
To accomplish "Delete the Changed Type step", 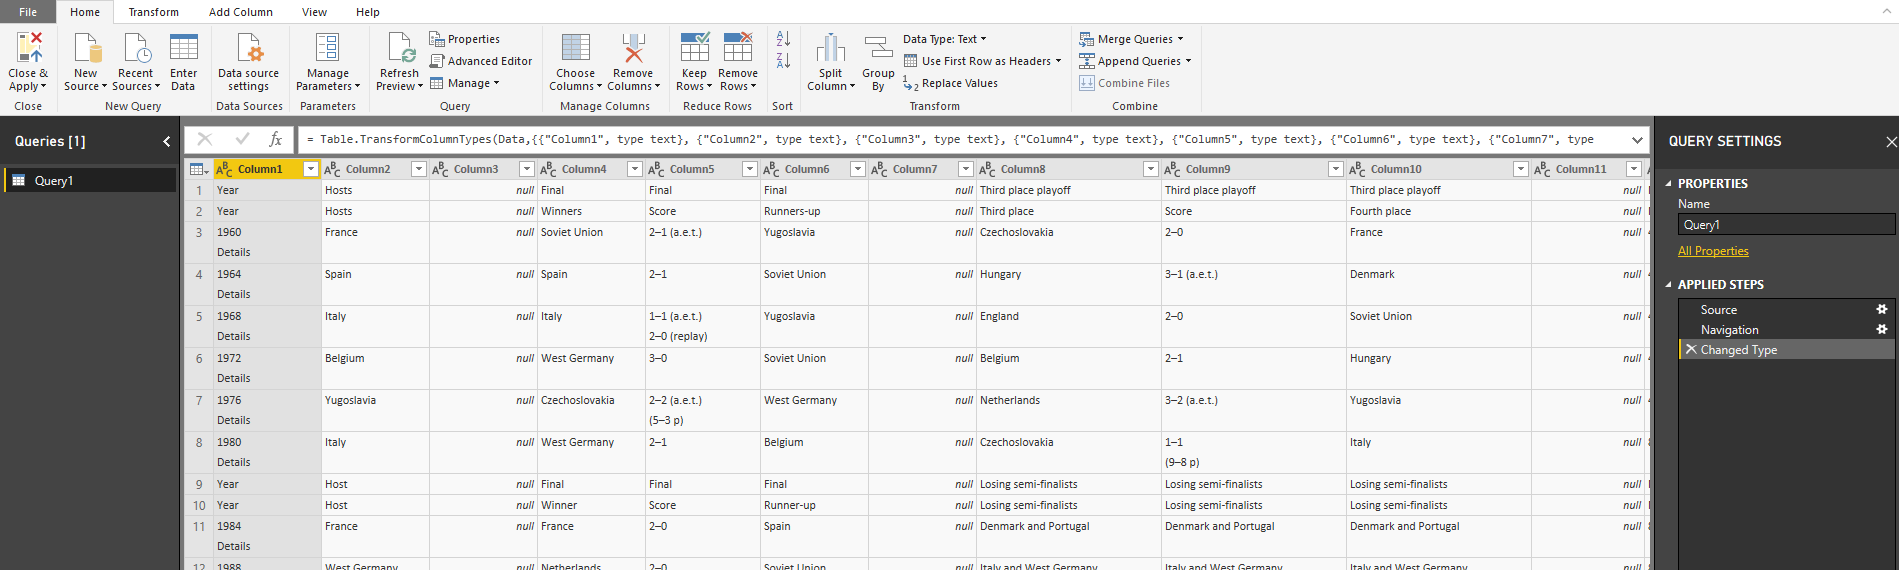I will pos(1691,350).
